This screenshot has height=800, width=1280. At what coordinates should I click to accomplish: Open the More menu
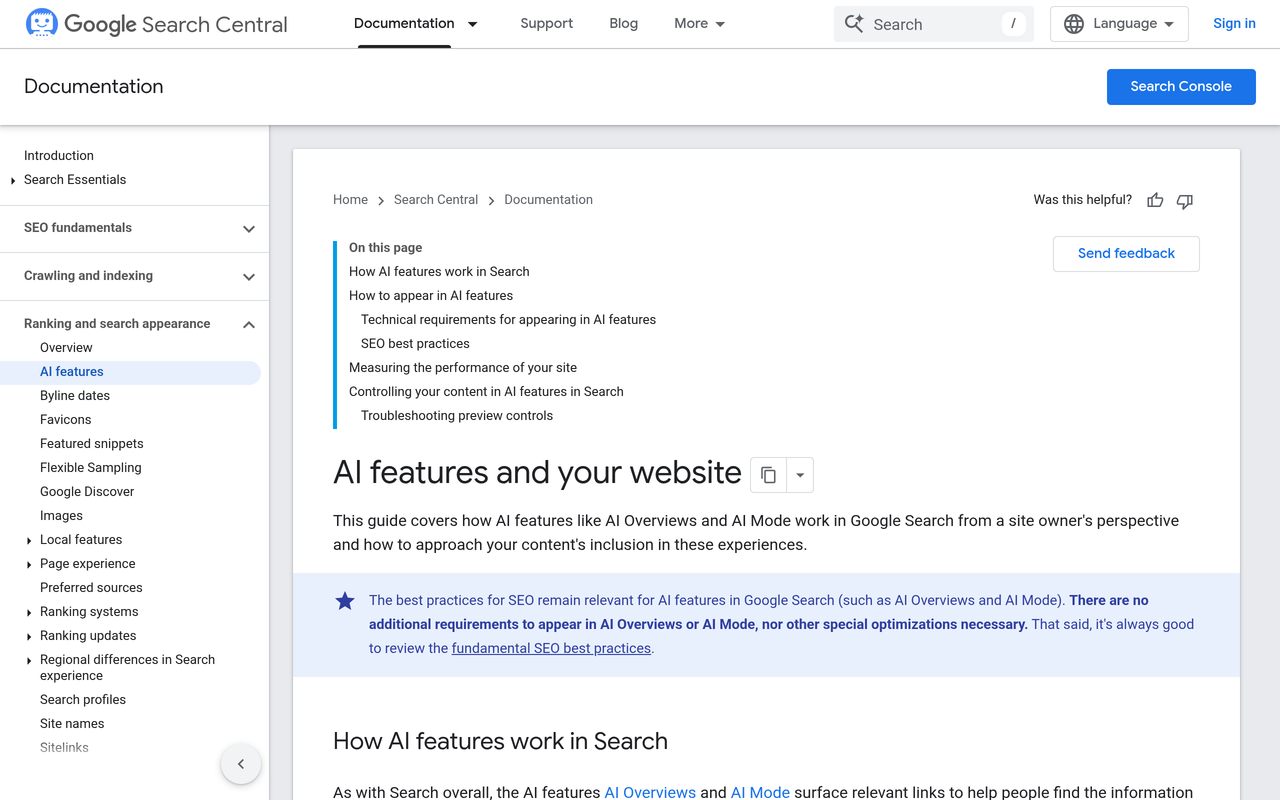[x=700, y=24]
